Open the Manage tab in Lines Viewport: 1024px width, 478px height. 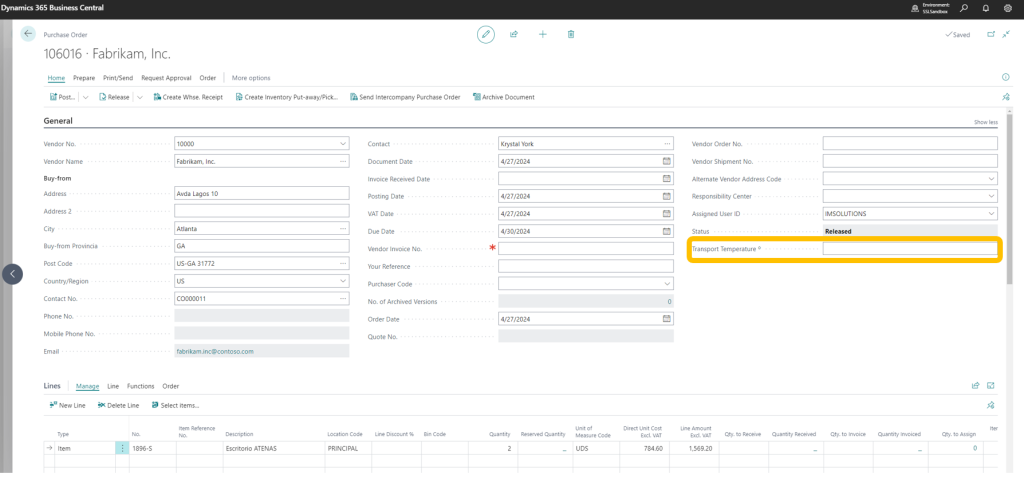point(88,386)
